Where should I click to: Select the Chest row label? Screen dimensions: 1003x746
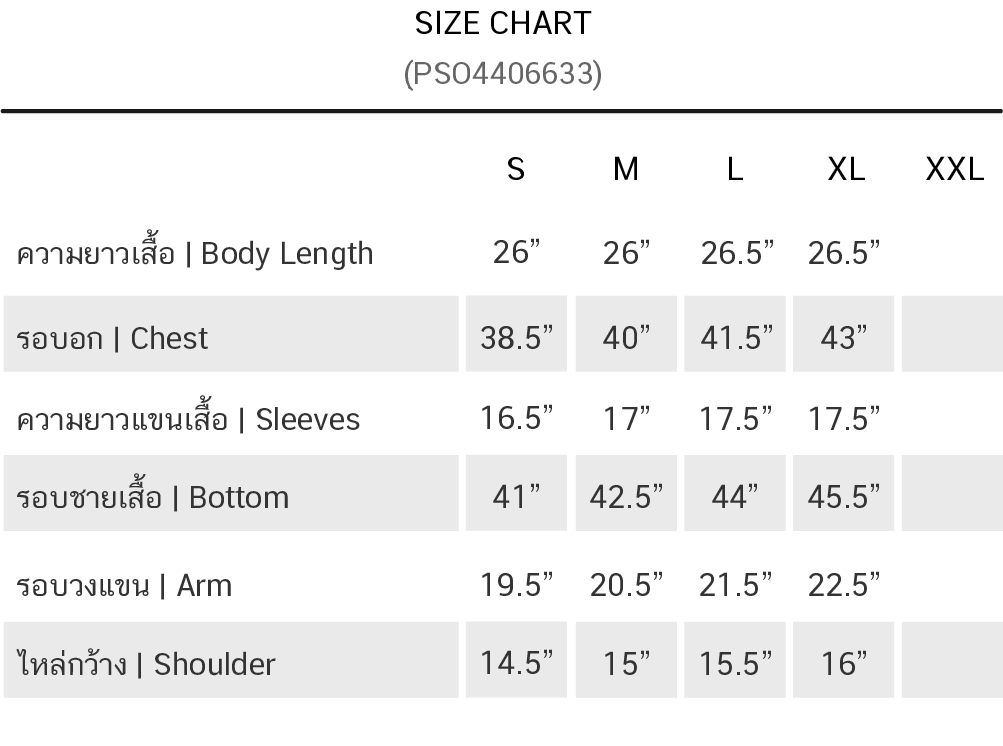(112, 338)
